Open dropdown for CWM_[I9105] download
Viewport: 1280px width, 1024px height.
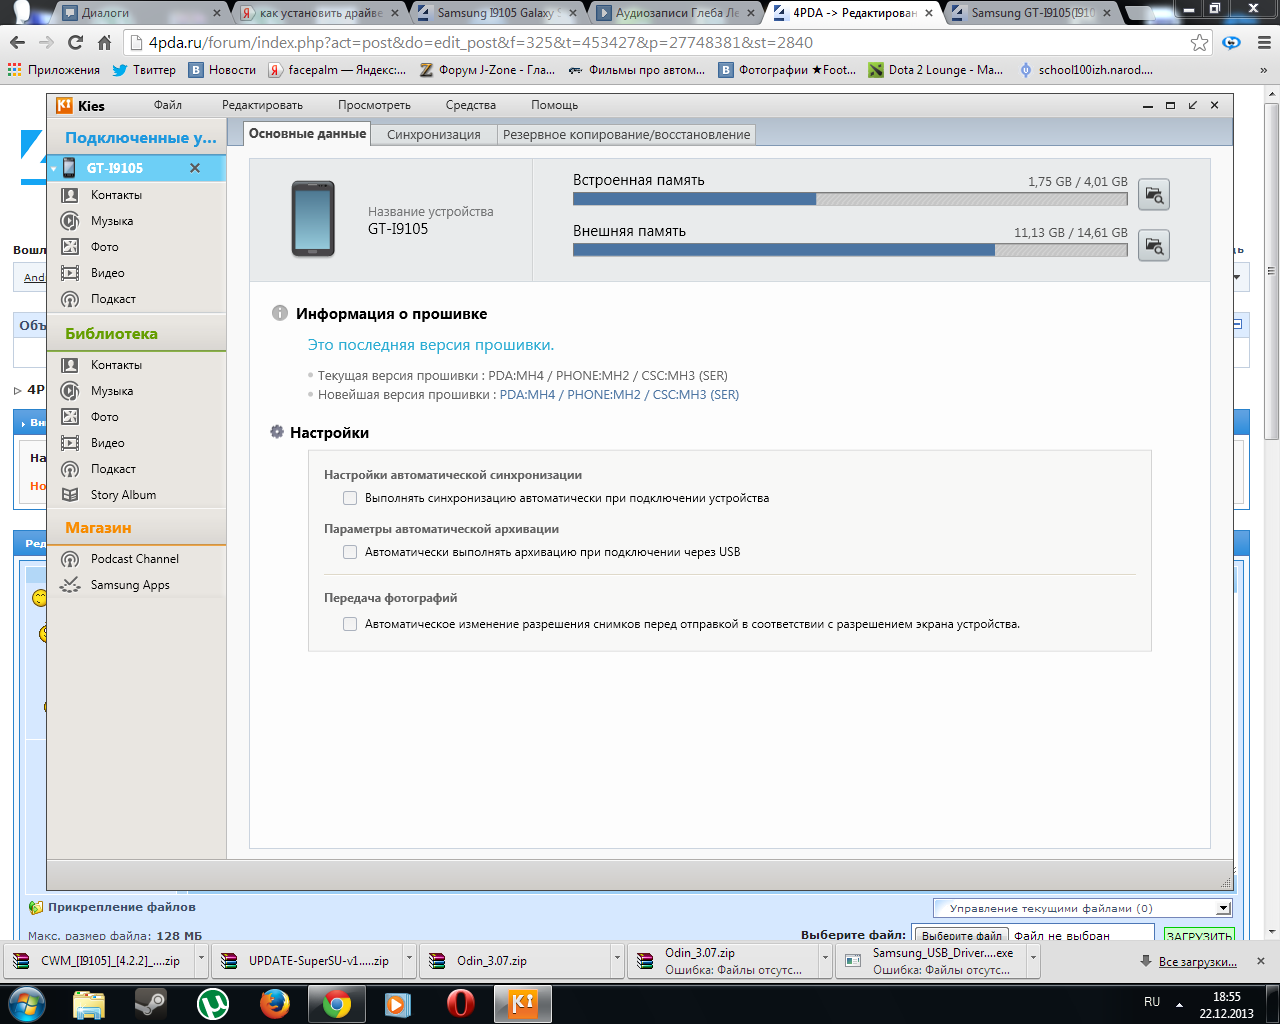(x=201, y=960)
